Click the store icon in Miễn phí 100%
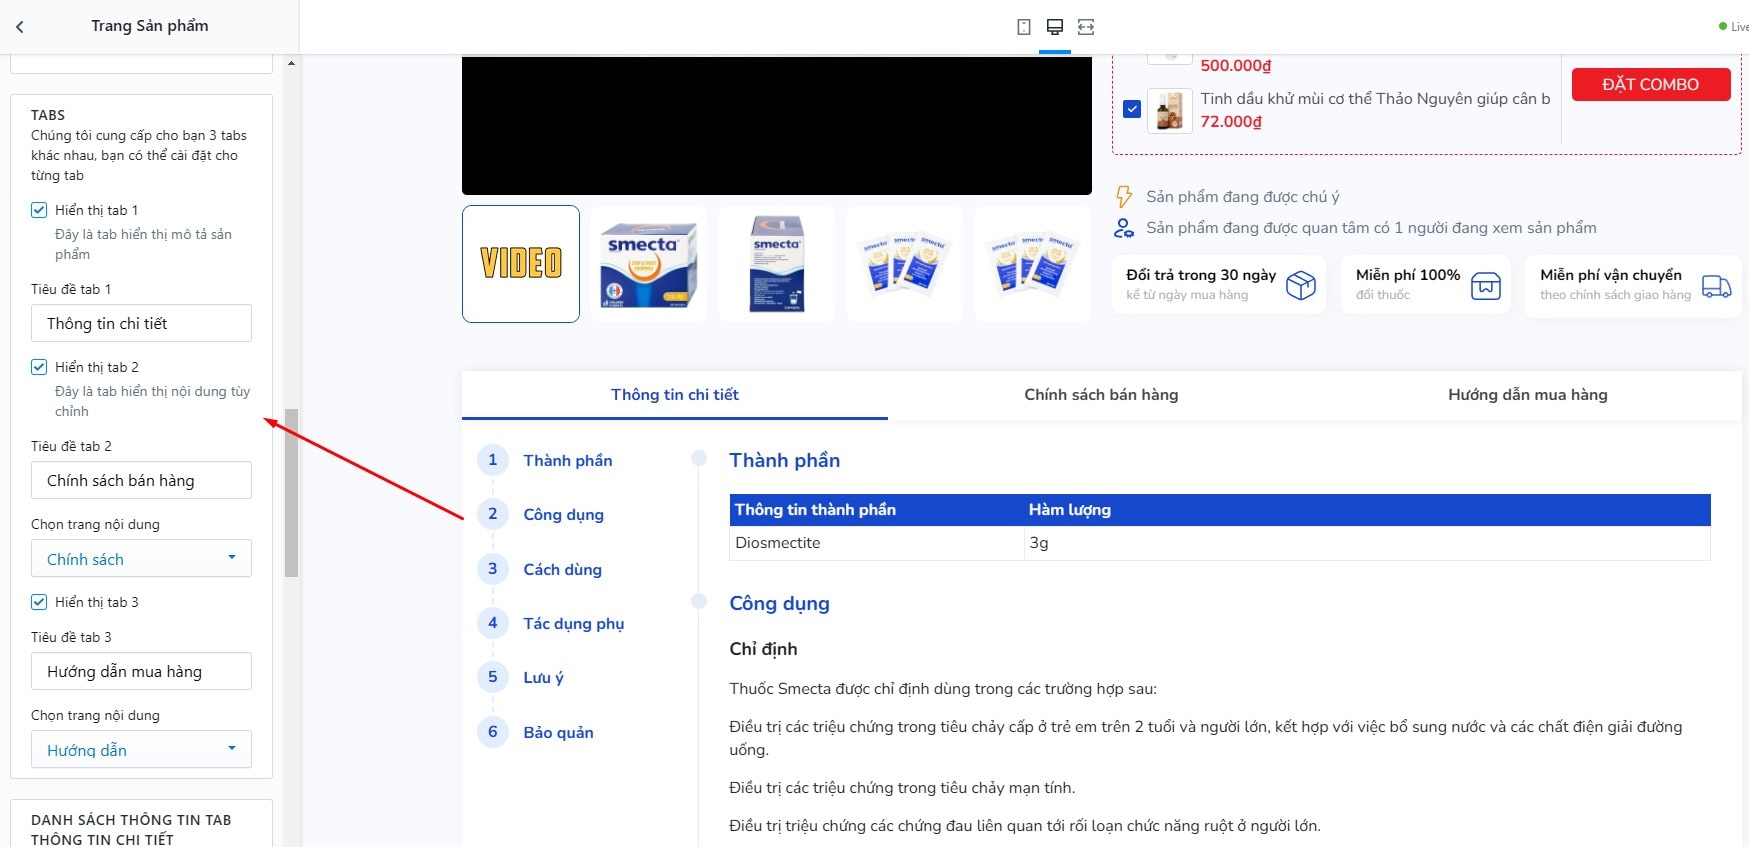 1486,286
